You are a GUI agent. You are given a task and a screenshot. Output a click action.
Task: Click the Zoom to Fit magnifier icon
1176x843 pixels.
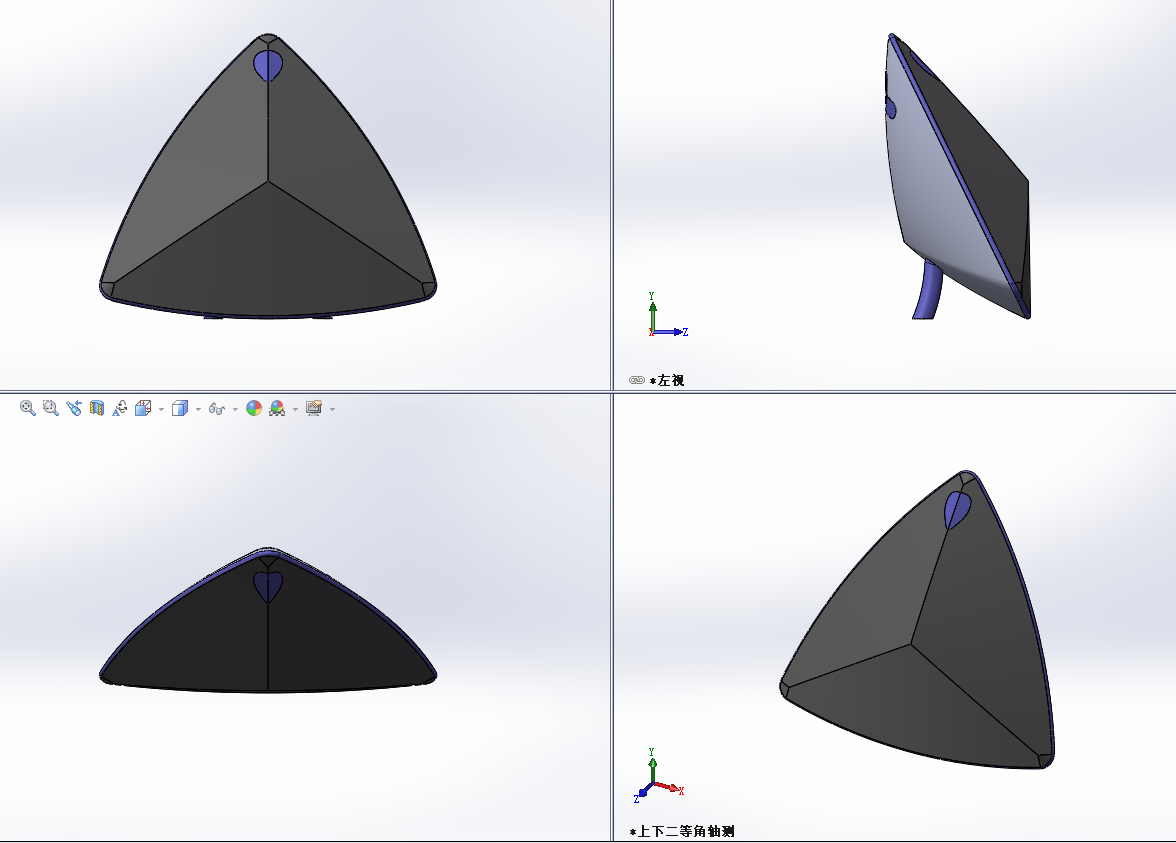[x=28, y=408]
